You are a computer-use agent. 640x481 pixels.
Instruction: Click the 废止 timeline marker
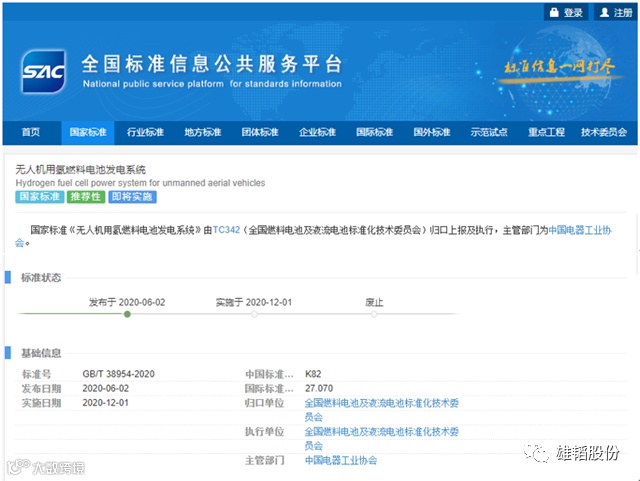tap(374, 314)
